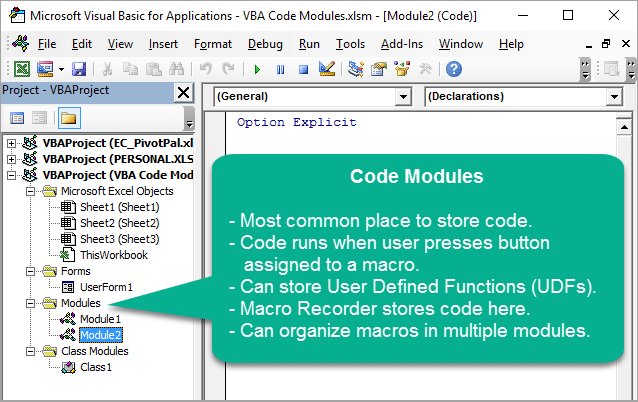The width and height of the screenshot is (638, 402).
Task: Open the (General) object dropdown
Action: pyautogui.click(x=403, y=97)
